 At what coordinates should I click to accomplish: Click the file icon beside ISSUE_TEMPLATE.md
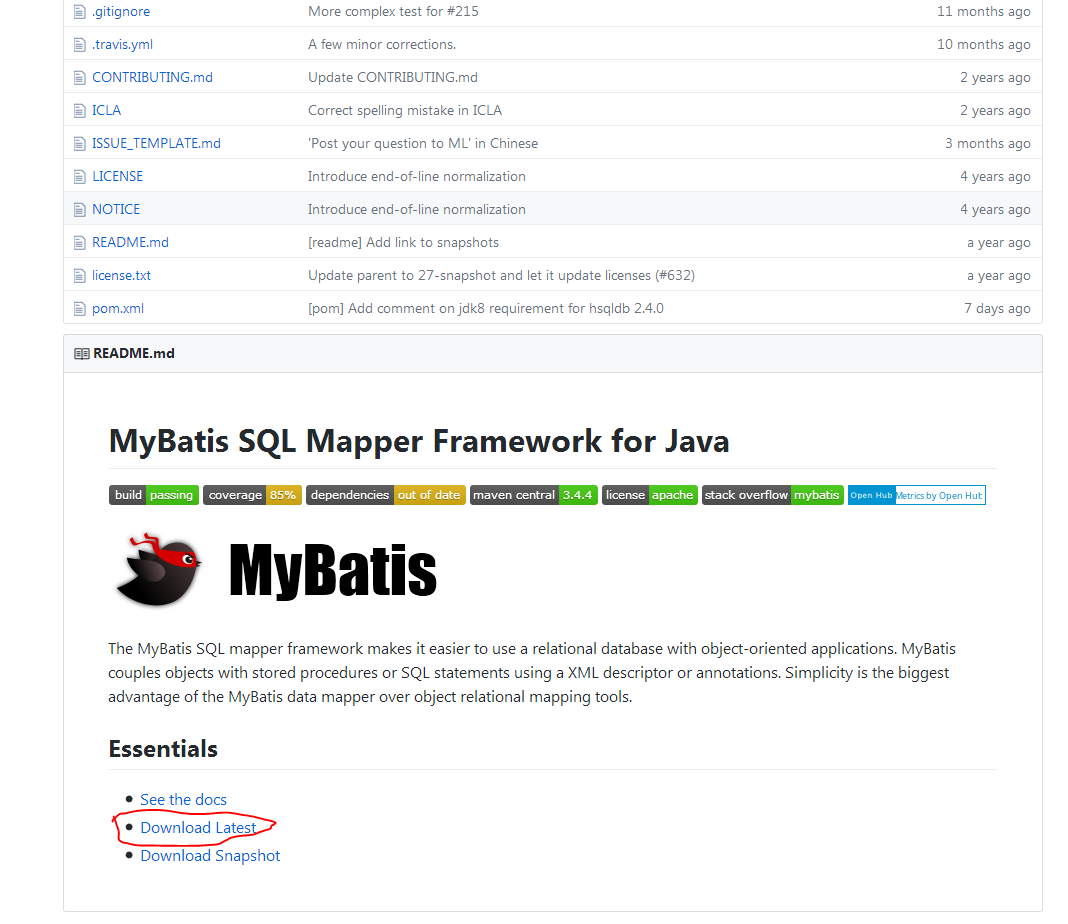tap(80, 144)
